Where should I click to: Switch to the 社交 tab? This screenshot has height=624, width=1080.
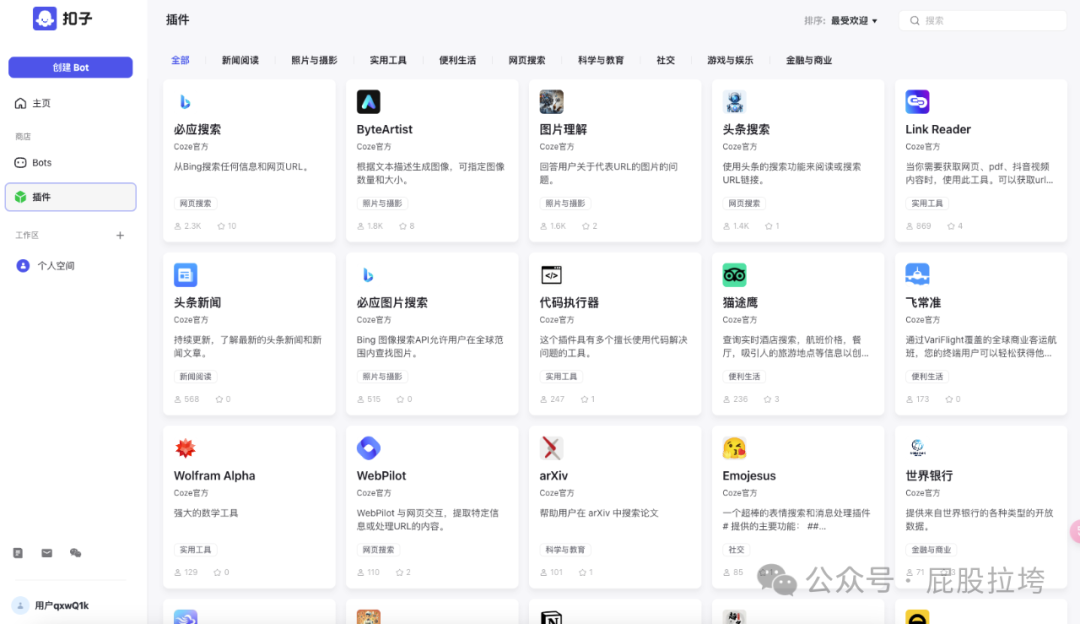(x=665, y=61)
